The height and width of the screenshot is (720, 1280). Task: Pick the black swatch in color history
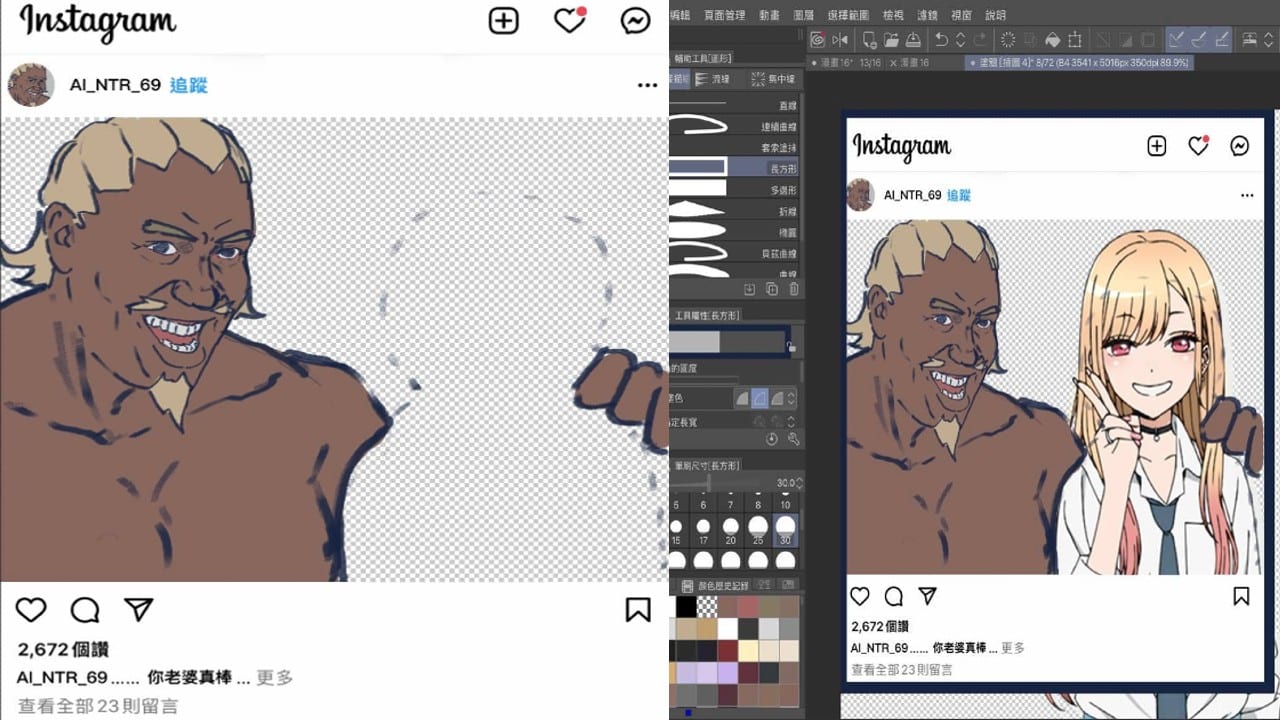[x=686, y=606]
